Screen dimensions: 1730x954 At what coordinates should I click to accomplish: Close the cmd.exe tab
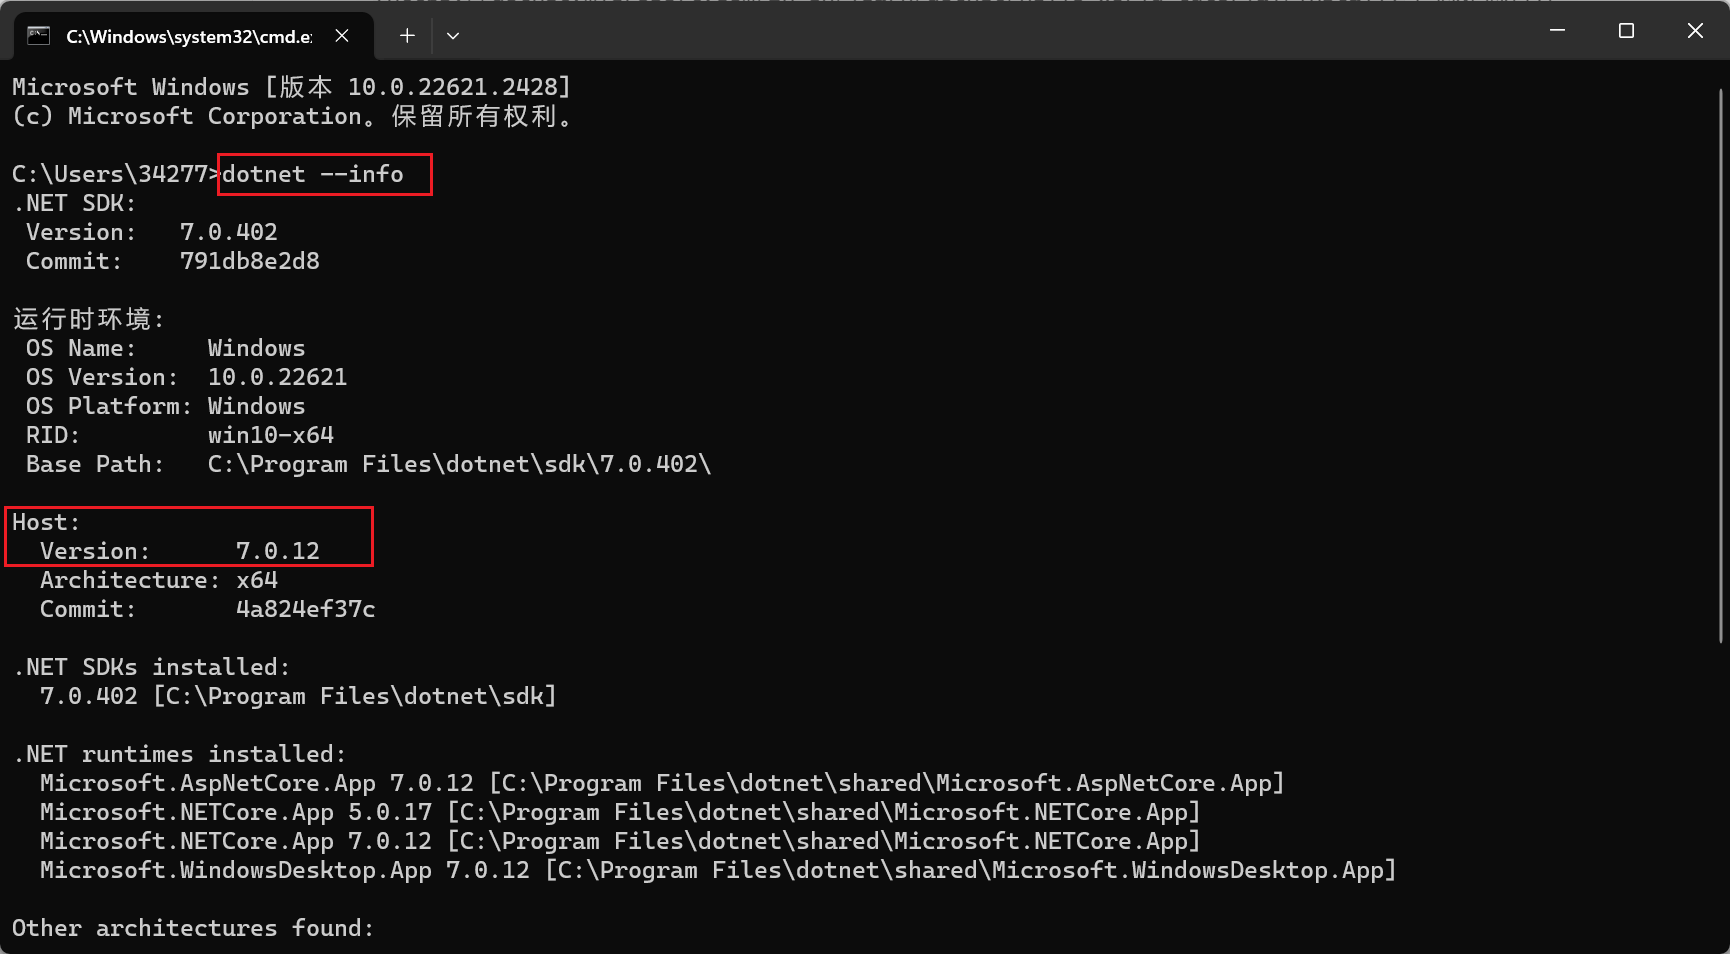coord(342,36)
